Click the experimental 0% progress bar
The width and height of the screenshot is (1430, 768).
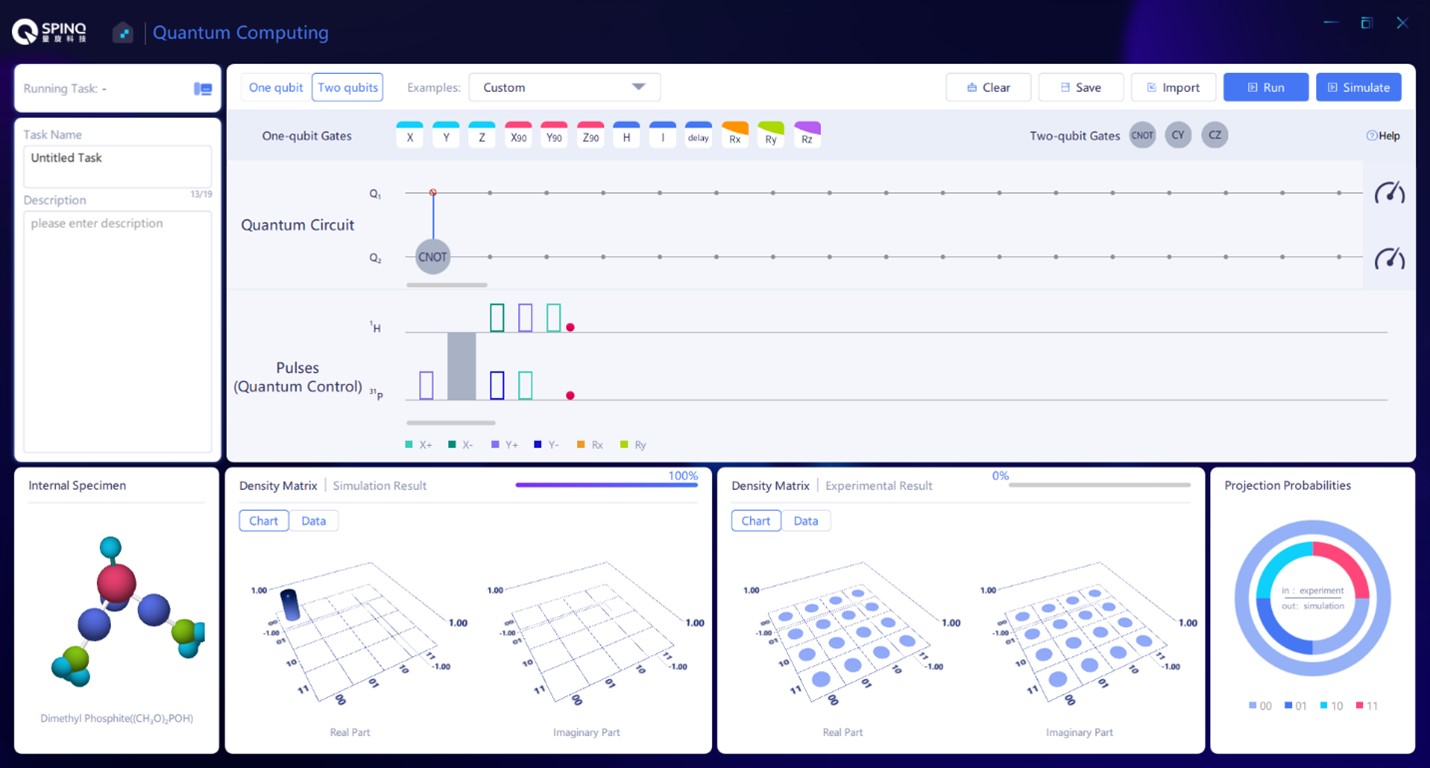click(1100, 485)
